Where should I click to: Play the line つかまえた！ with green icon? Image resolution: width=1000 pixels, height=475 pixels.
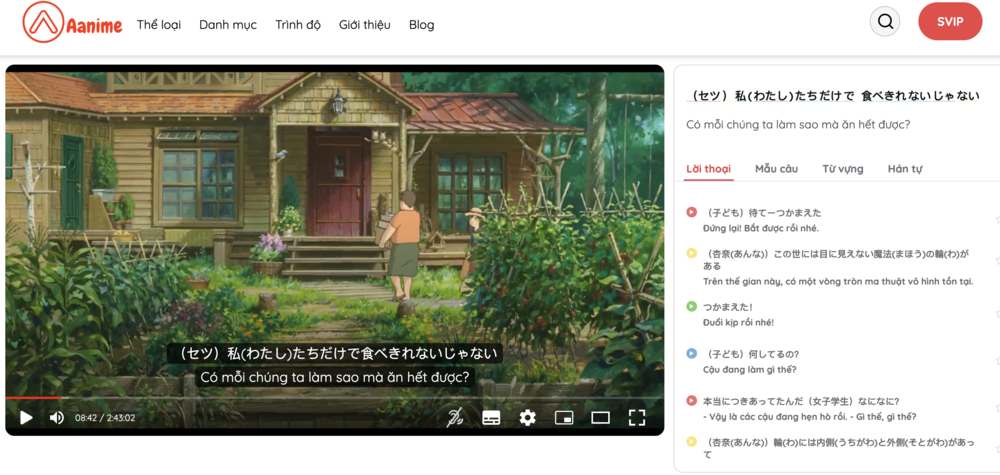coord(691,307)
